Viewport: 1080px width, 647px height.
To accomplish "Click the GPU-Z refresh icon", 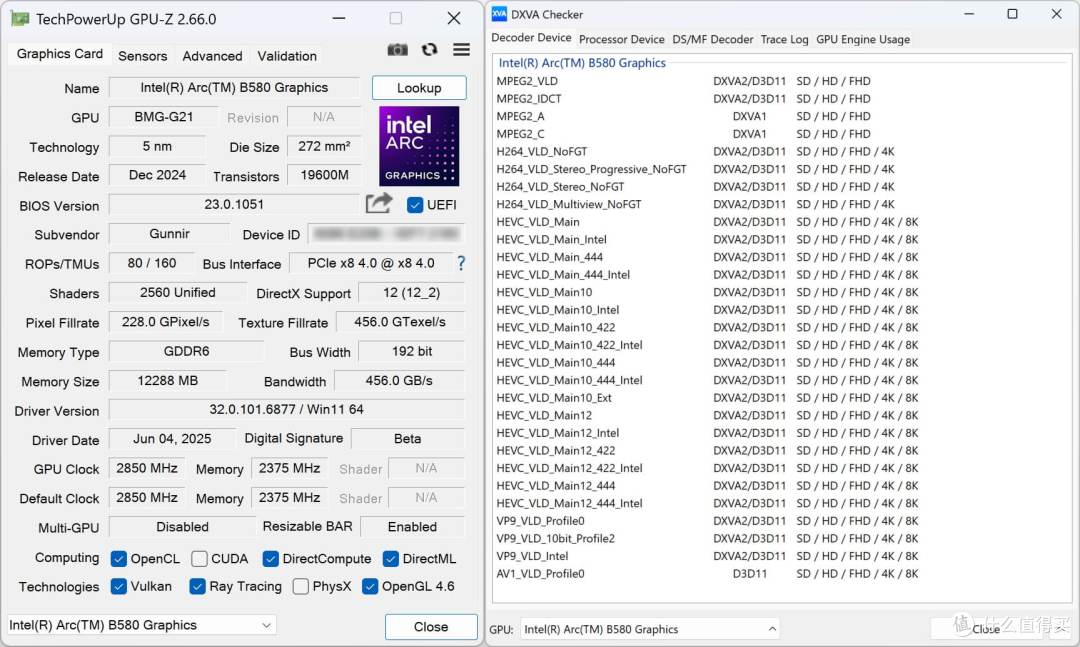I will [x=429, y=50].
